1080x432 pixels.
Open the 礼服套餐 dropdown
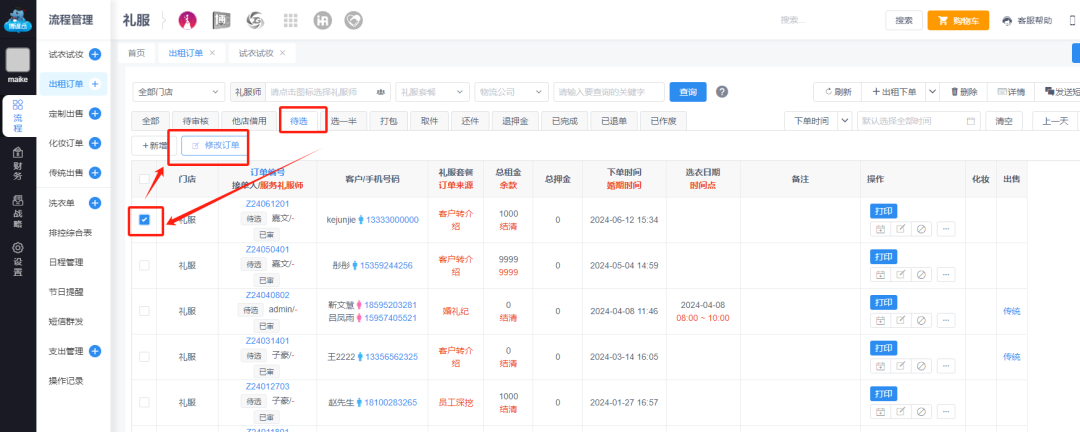433,92
